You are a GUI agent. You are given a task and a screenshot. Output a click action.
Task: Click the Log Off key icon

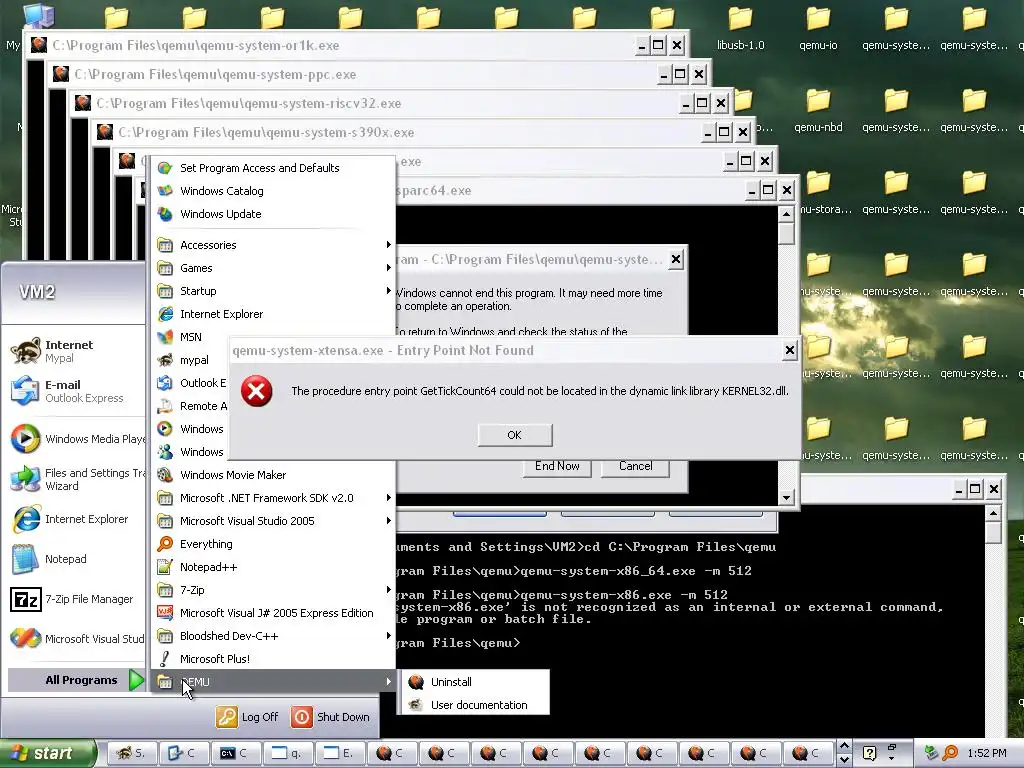point(227,717)
